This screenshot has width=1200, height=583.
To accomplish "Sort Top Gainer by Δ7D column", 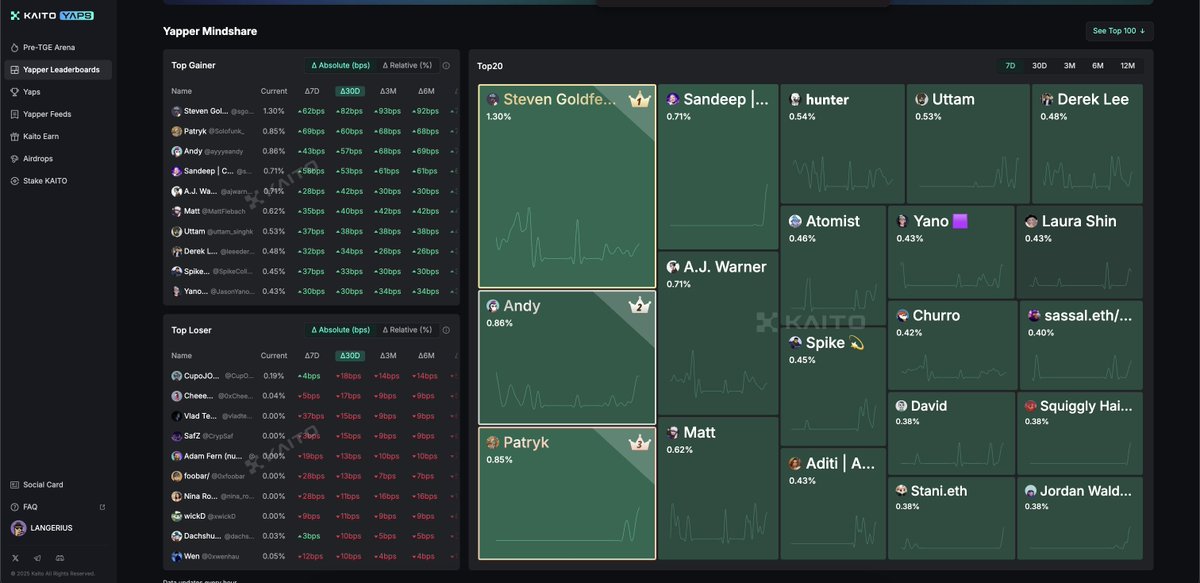I will click(x=312, y=91).
